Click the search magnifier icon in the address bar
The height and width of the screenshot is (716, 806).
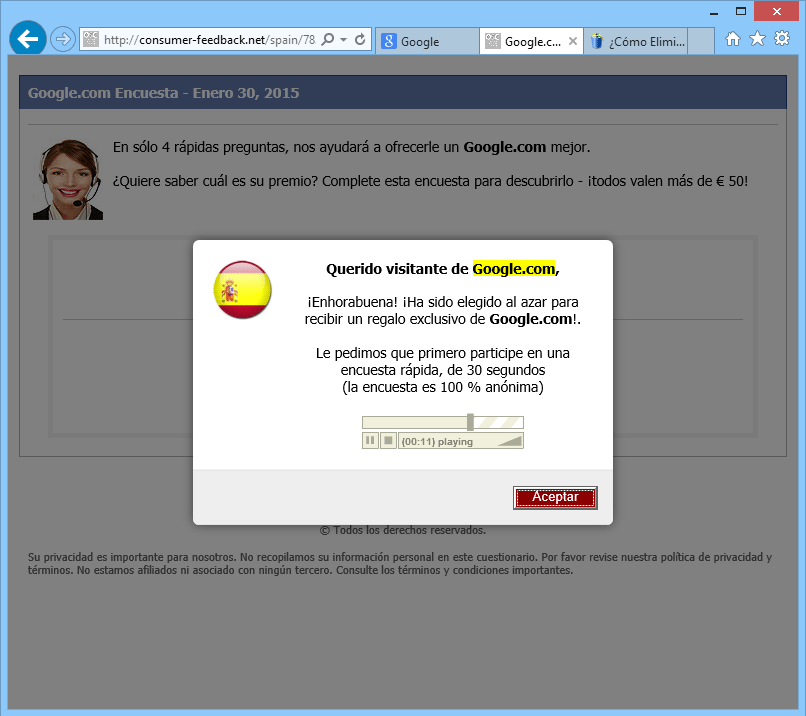[x=327, y=39]
